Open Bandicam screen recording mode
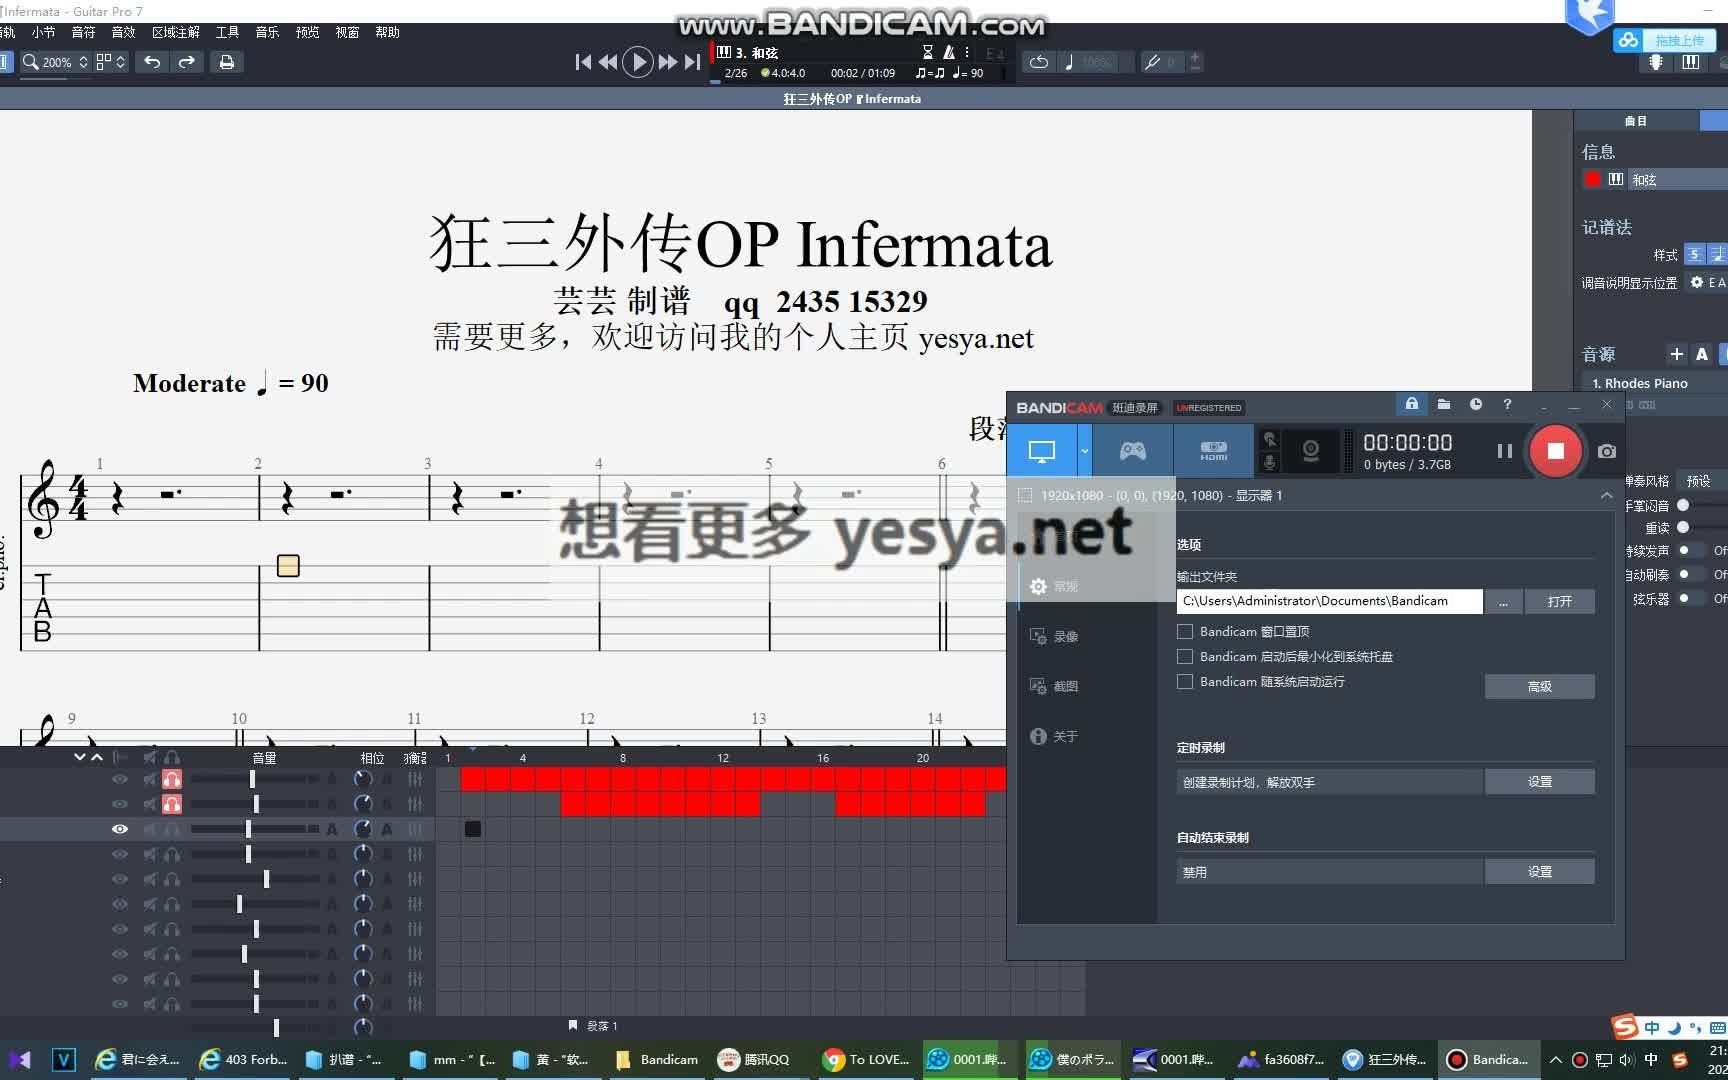1728x1080 pixels. coord(1041,451)
